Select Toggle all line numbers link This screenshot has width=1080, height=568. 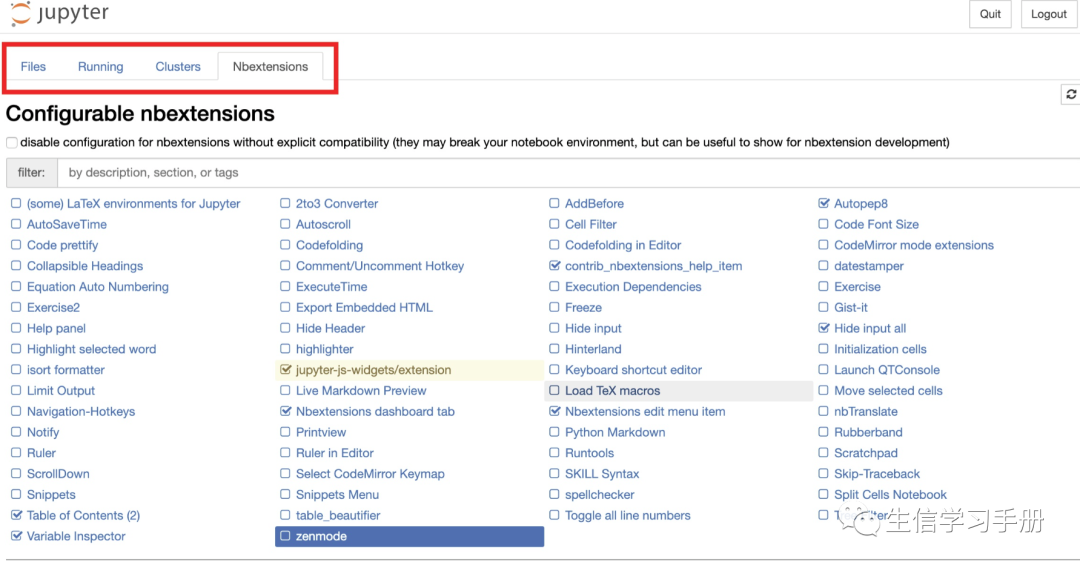pos(627,515)
